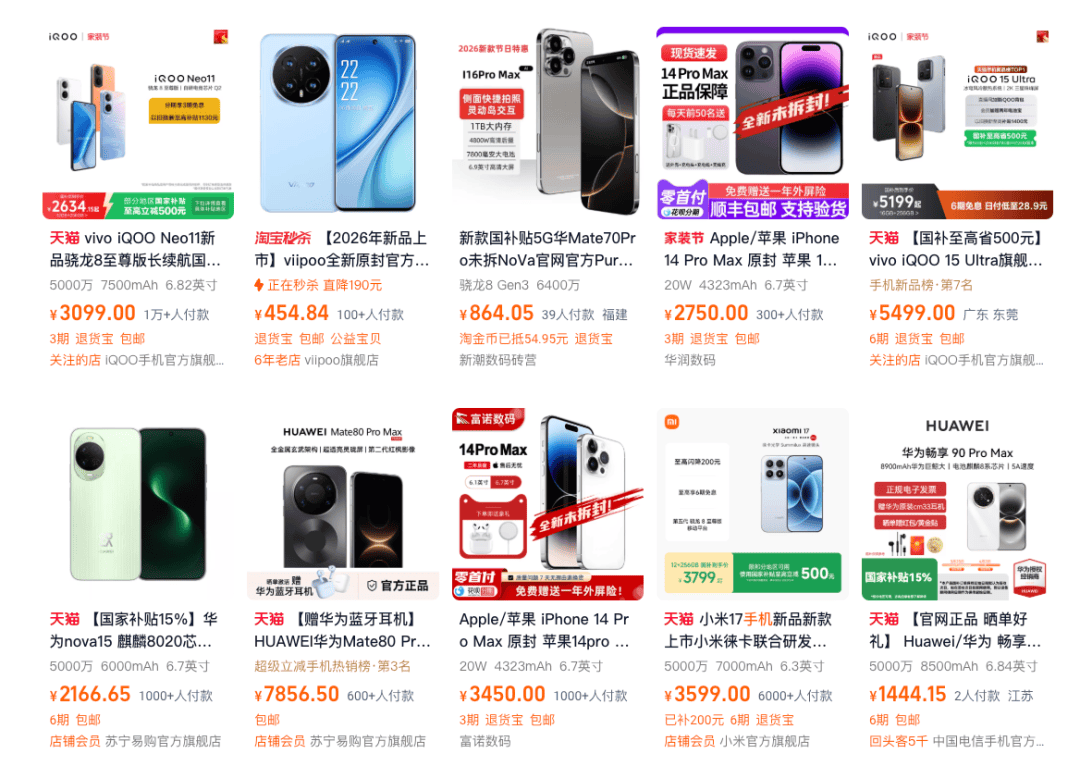Screen dimensions: 1080x766
Task: Open the green Huawei nova15 phone image
Action: [138, 504]
